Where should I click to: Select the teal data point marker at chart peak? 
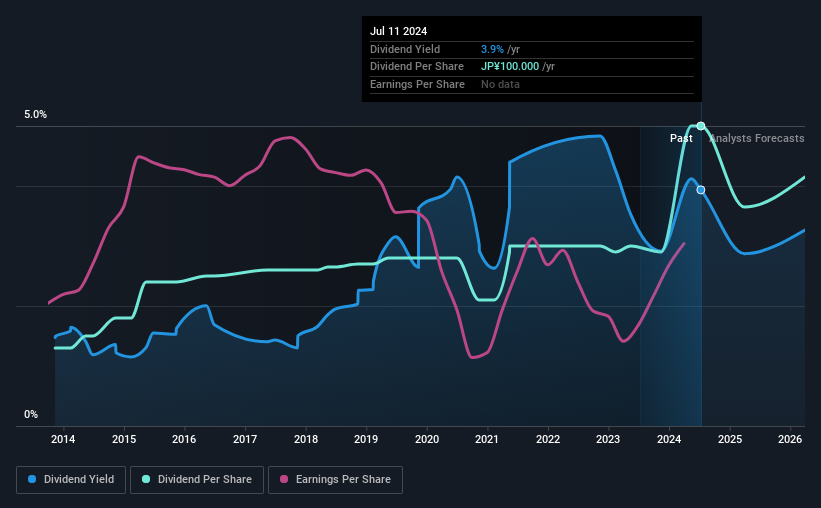pos(701,126)
